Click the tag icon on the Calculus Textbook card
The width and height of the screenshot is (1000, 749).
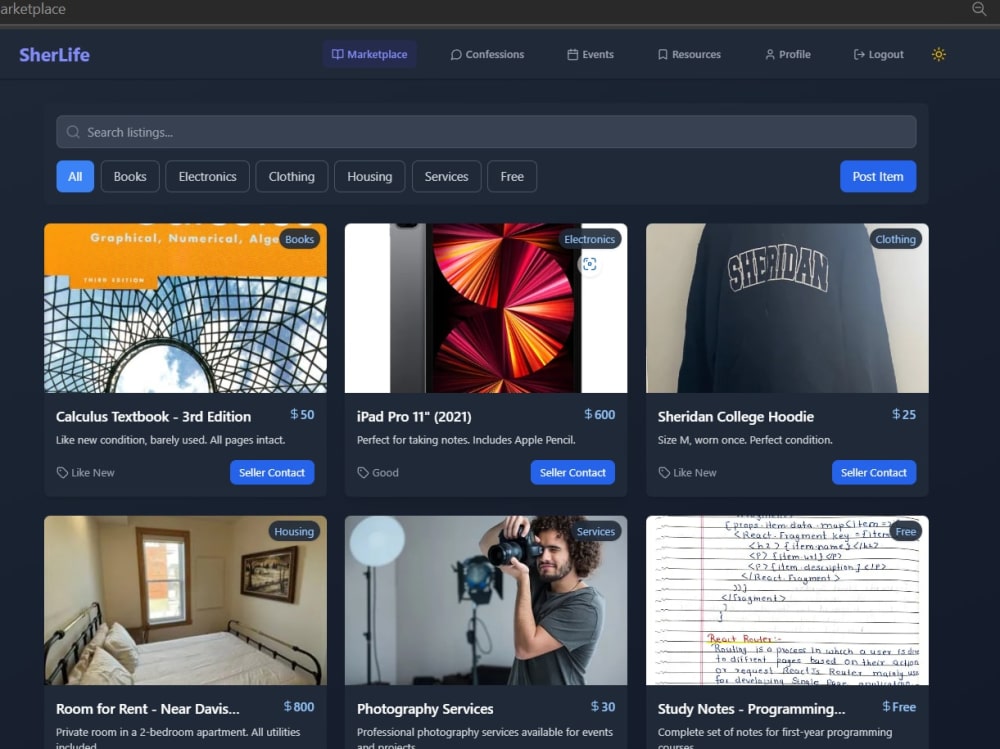pyautogui.click(x=62, y=473)
